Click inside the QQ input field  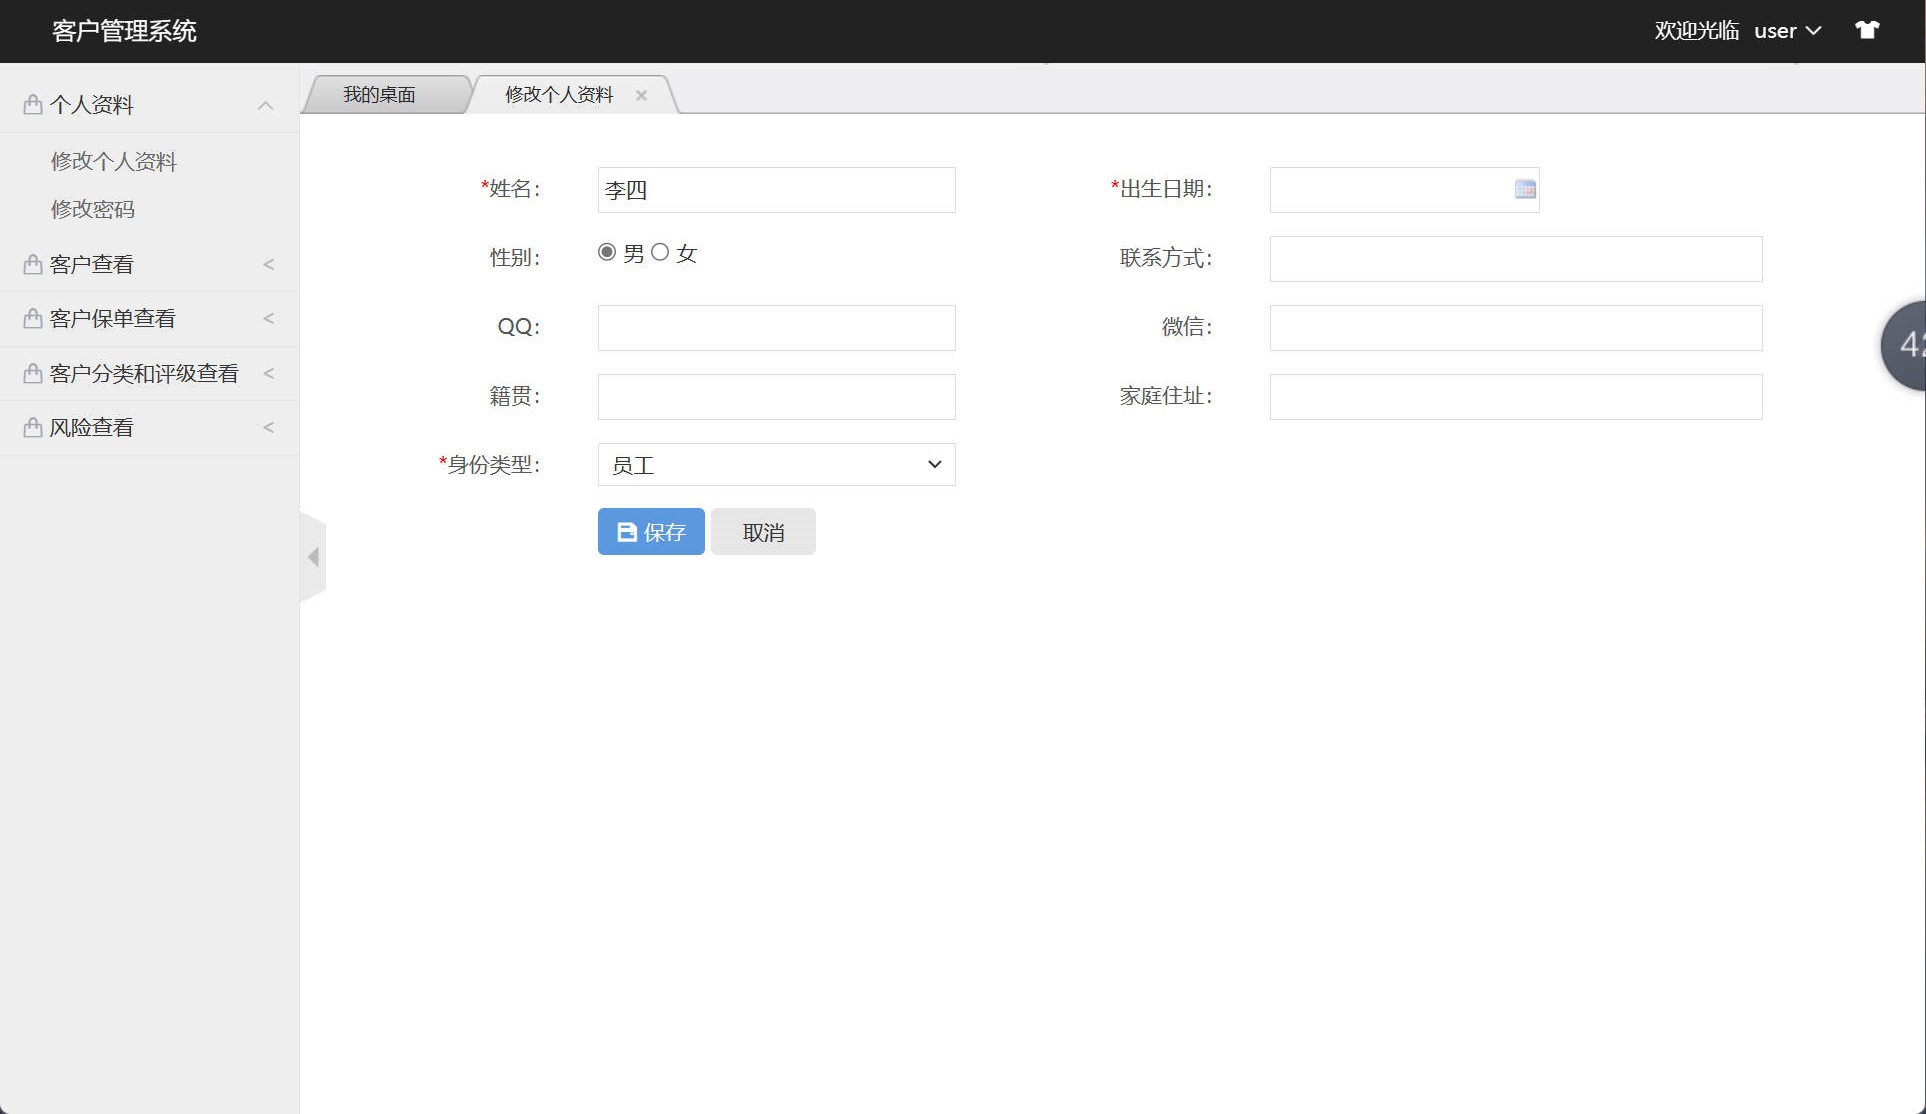[775, 327]
